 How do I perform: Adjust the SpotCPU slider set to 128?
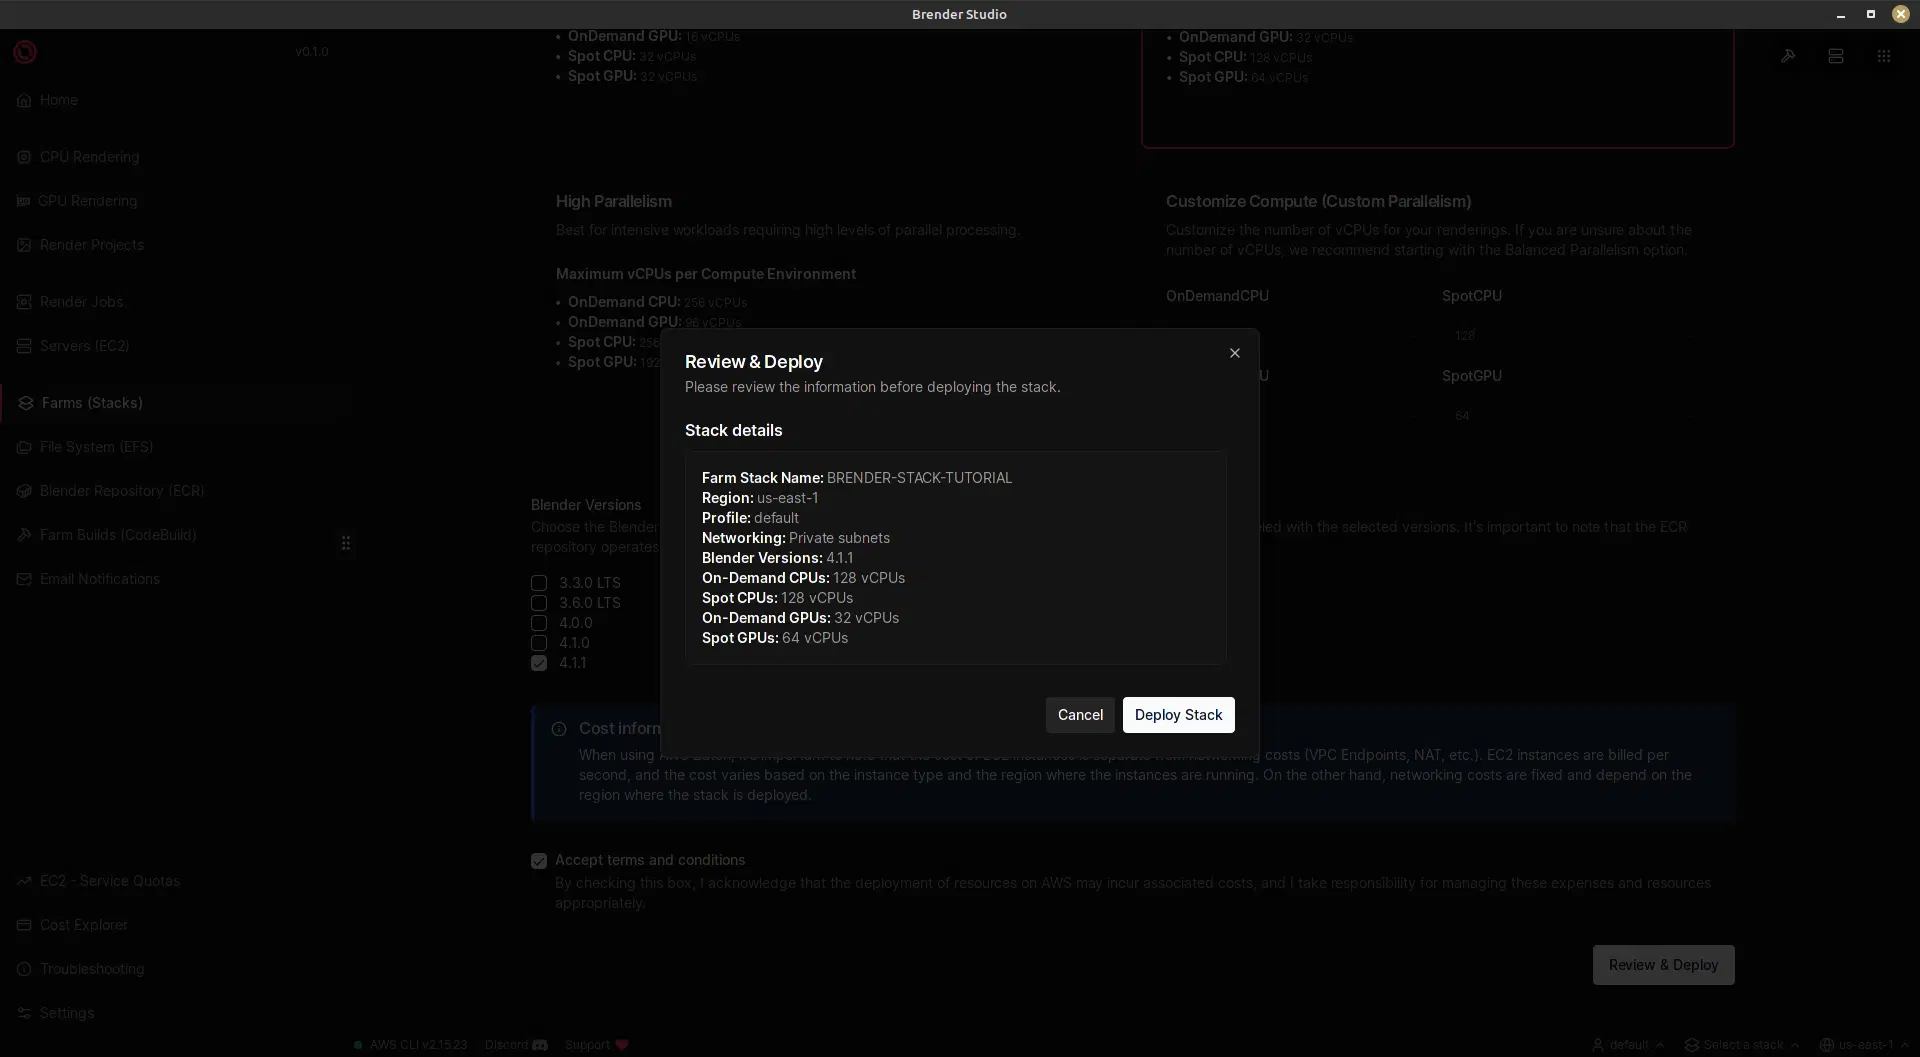pos(1465,335)
